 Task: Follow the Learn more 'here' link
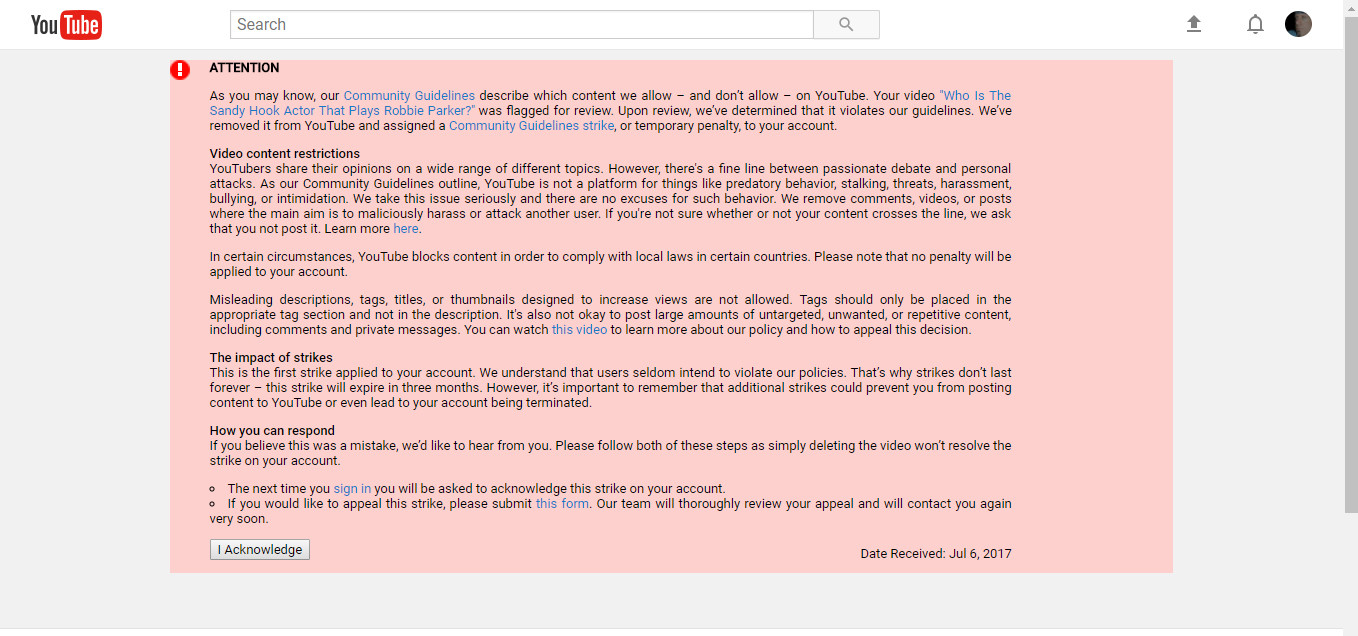(405, 229)
